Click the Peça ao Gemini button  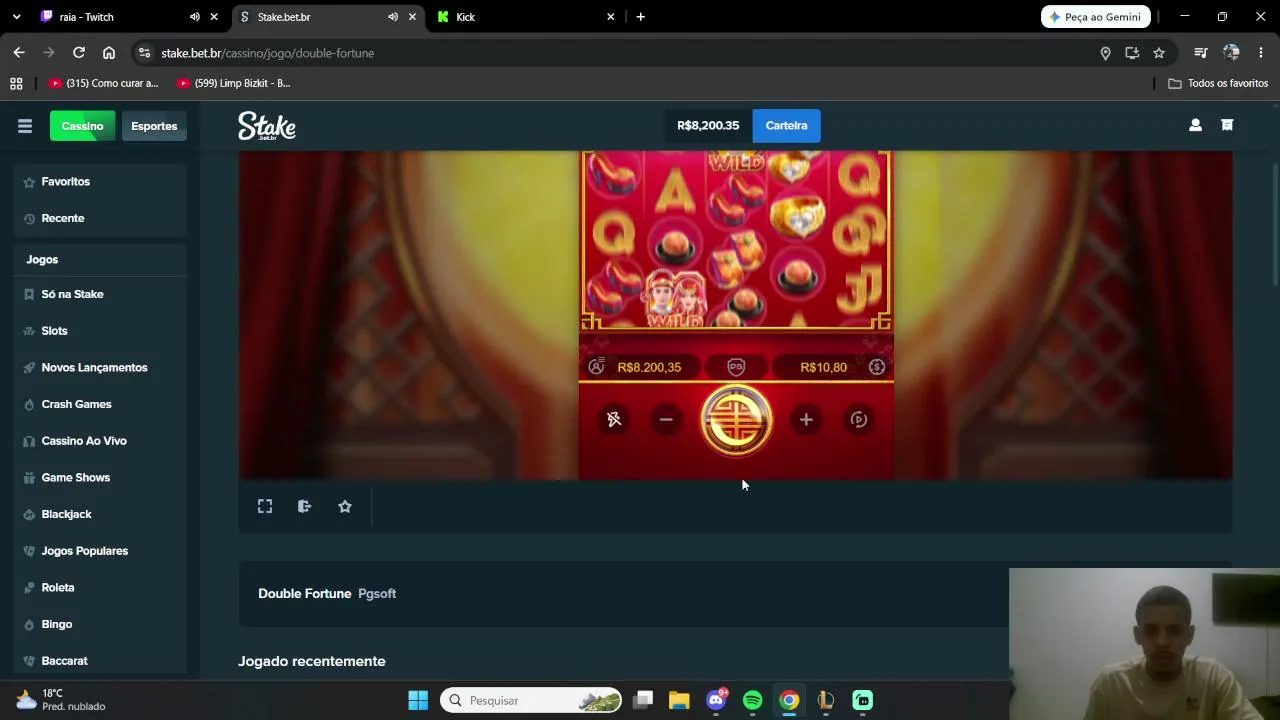pos(1096,17)
